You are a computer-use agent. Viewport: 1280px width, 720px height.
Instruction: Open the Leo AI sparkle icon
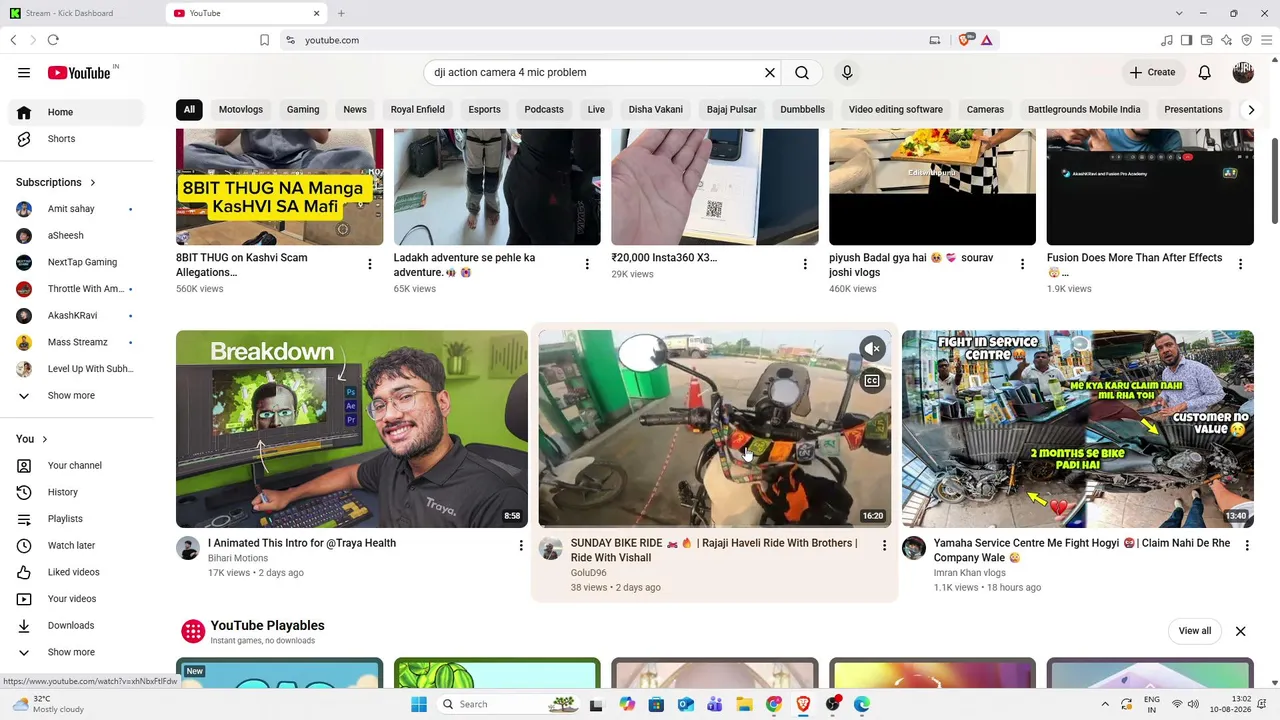1227,40
